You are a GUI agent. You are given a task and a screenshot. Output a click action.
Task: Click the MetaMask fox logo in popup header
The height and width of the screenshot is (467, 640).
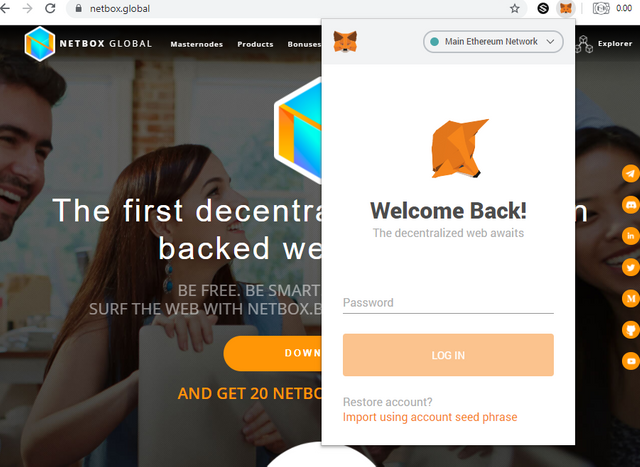point(345,42)
